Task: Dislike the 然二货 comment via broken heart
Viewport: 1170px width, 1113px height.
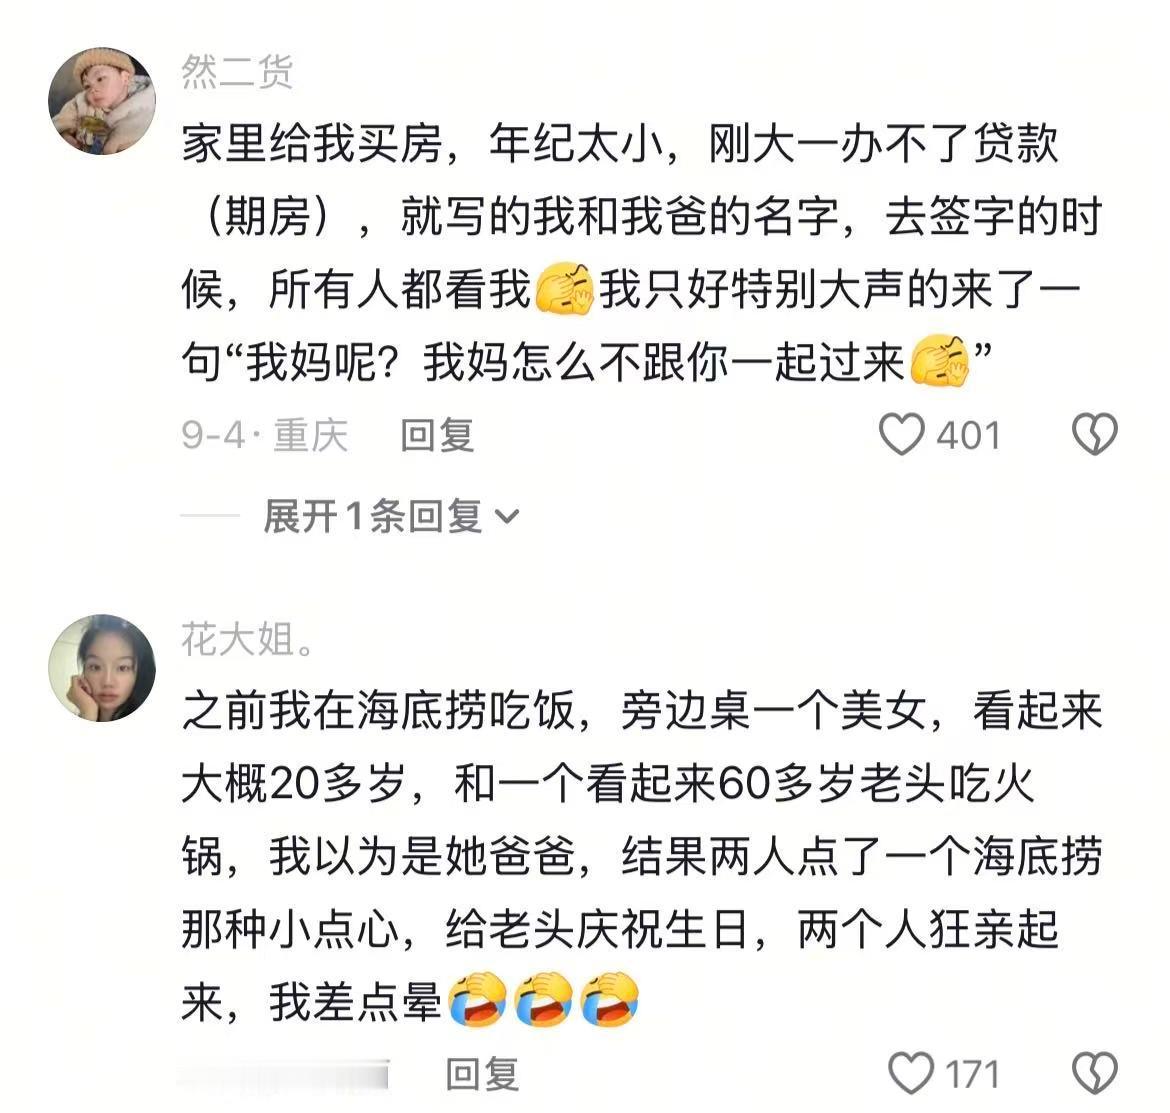Action: tap(1094, 434)
